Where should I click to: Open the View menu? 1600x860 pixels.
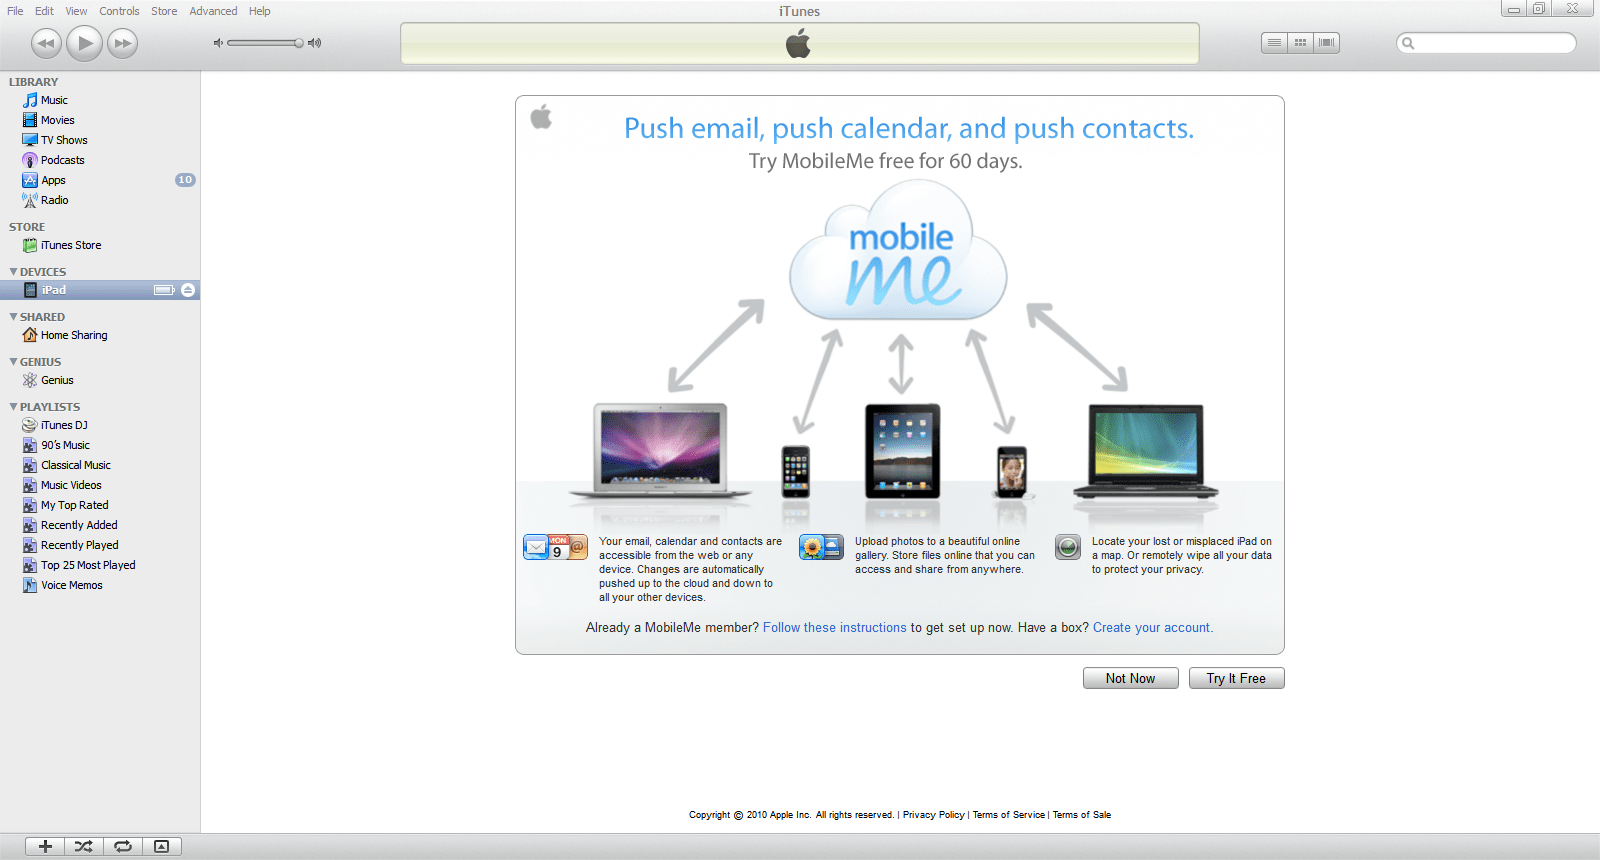click(76, 11)
